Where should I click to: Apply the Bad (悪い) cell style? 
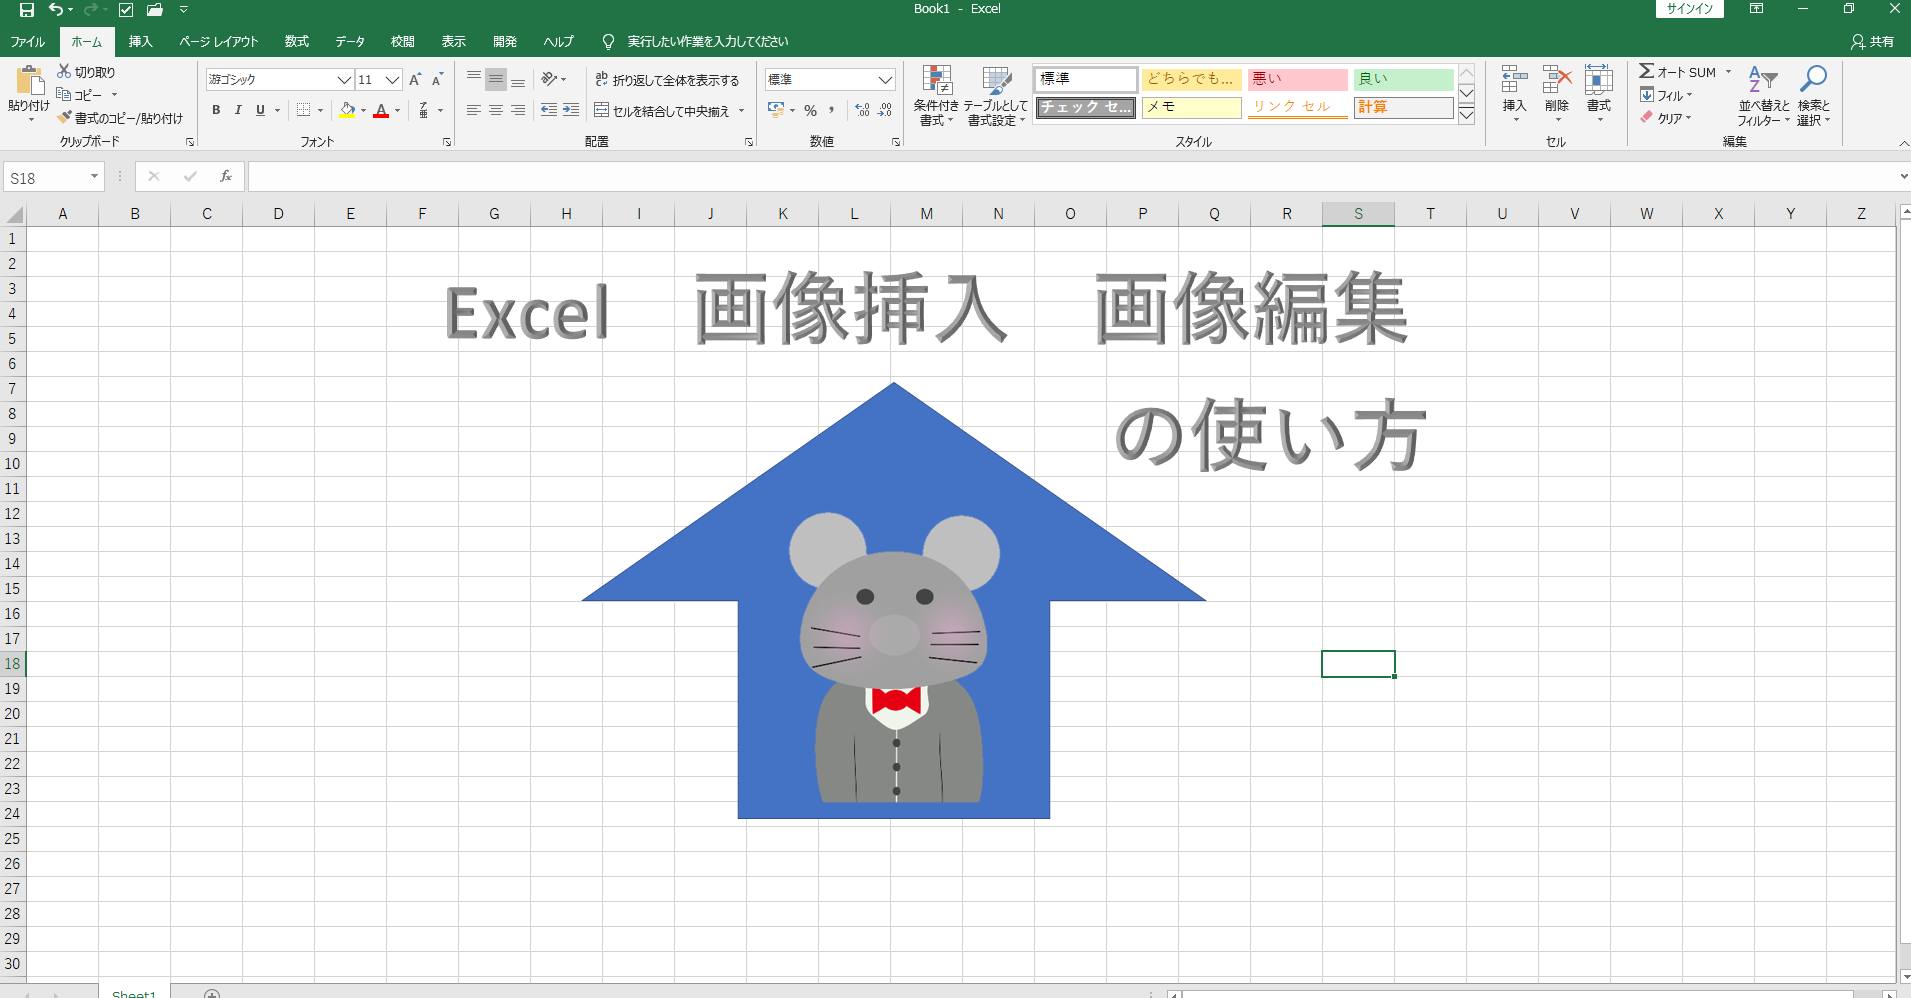pyautogui.click(x=1297, y=79)
